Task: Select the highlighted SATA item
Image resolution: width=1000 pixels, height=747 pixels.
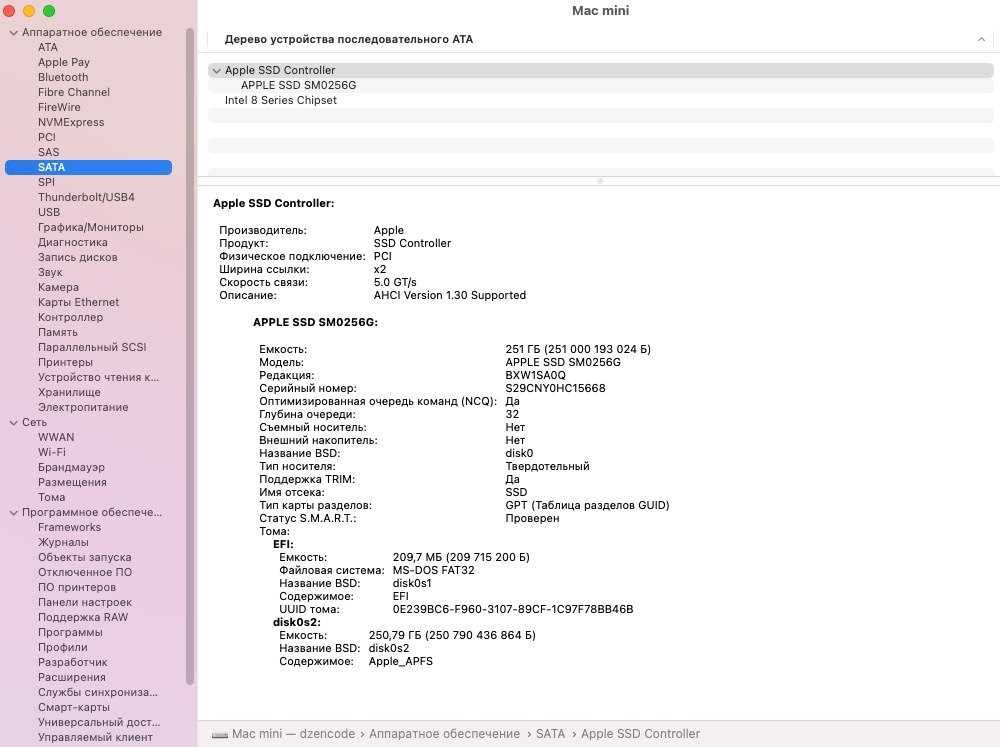Action: (88, 167)
